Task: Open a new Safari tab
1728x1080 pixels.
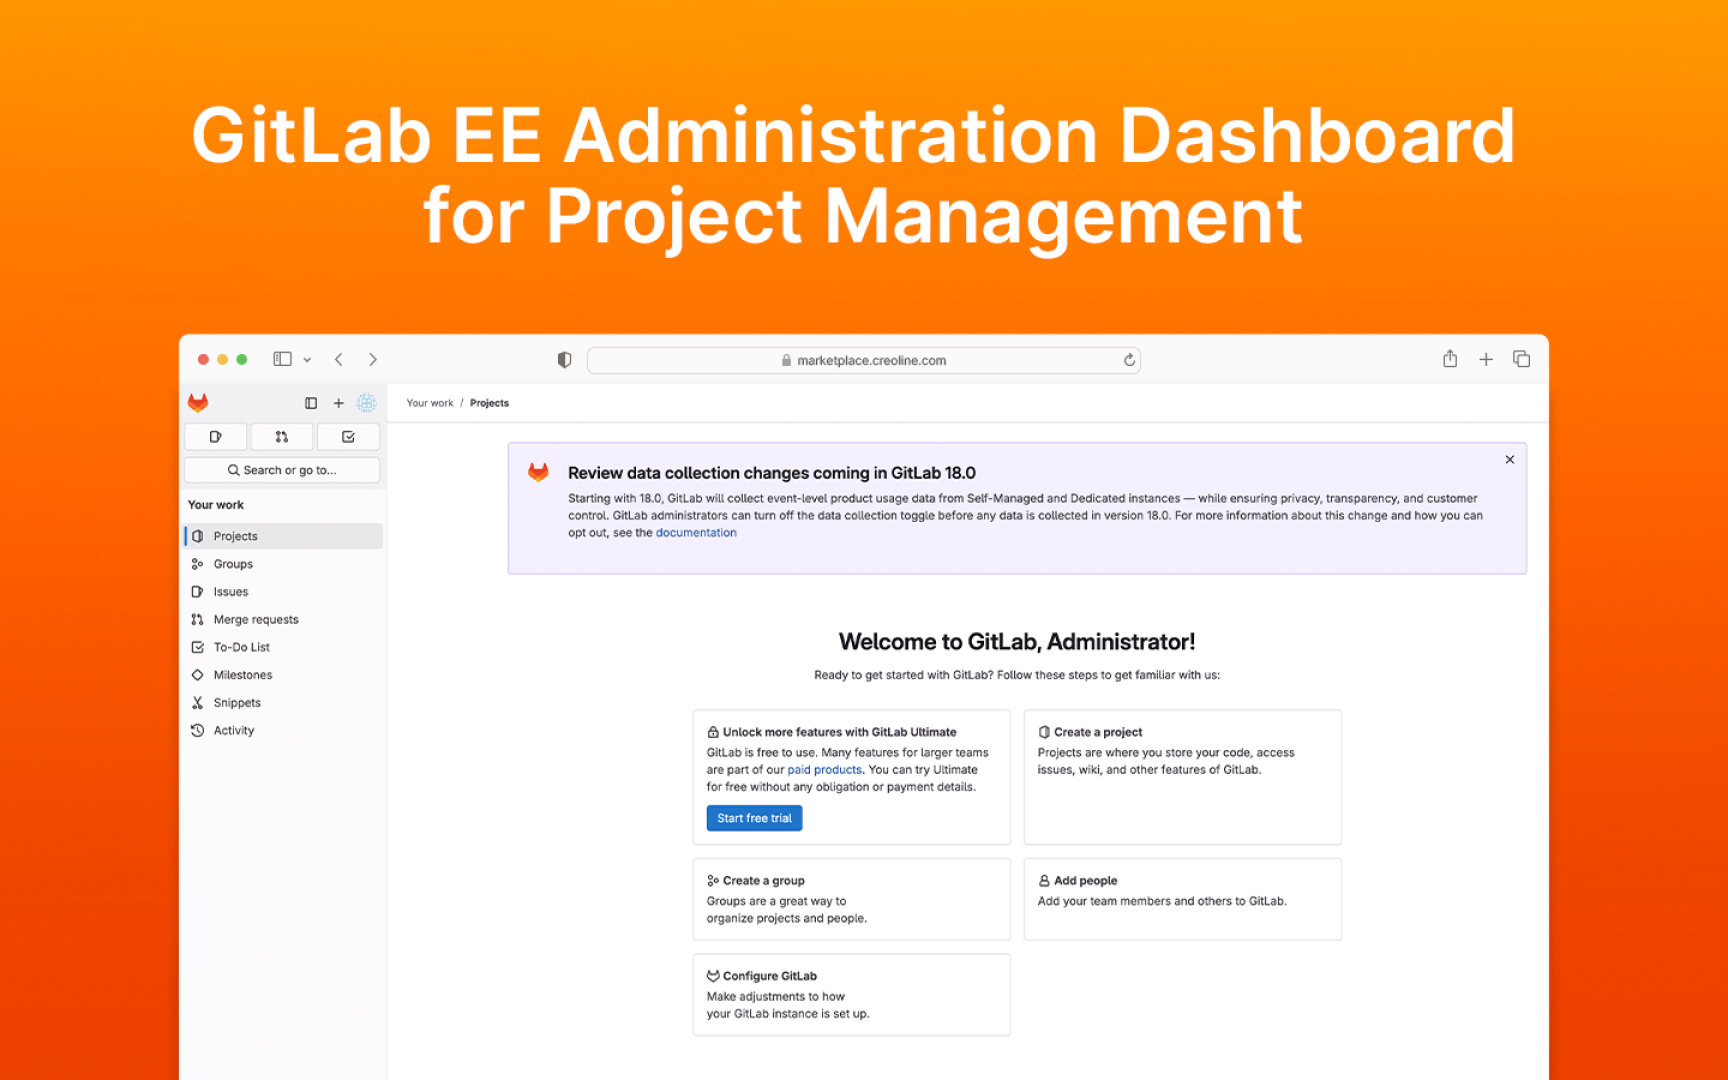Action: (1486, 359)
